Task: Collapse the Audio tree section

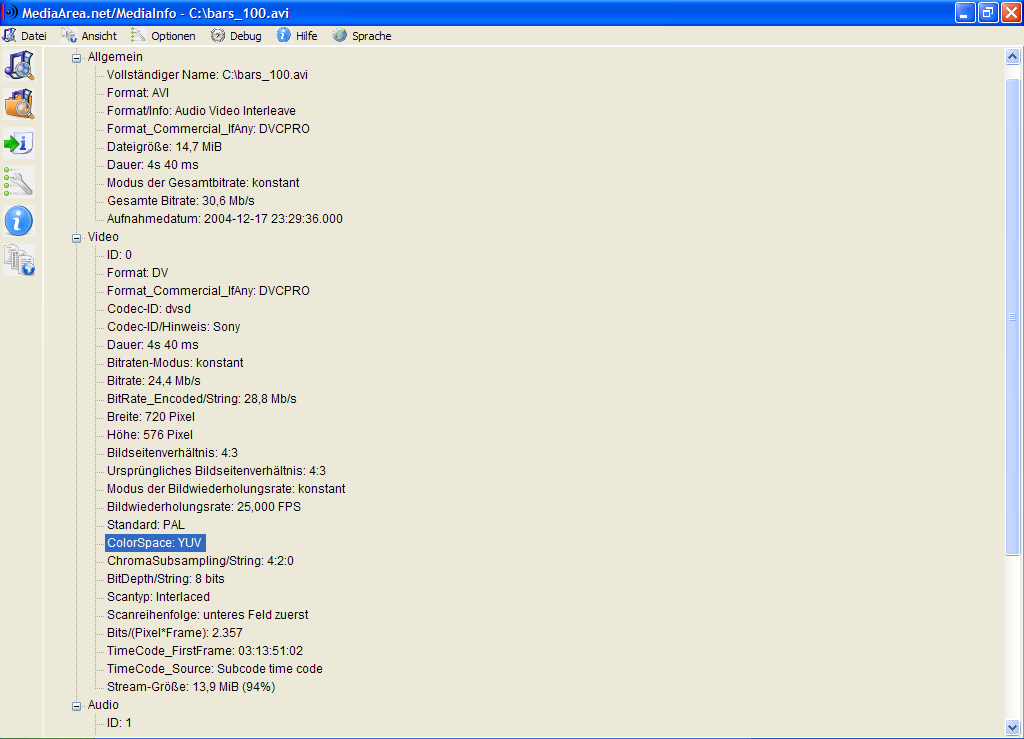Action: [76, 706]
